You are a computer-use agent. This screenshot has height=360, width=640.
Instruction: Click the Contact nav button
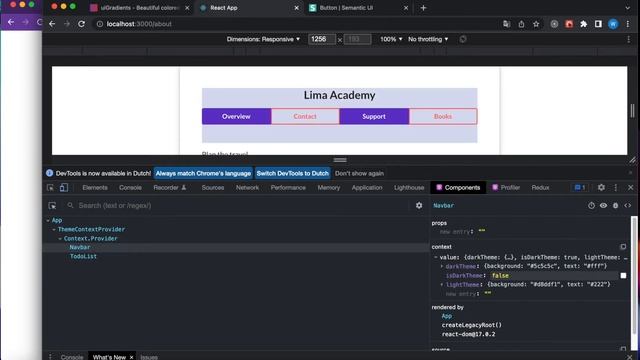(x=305, y=116)
